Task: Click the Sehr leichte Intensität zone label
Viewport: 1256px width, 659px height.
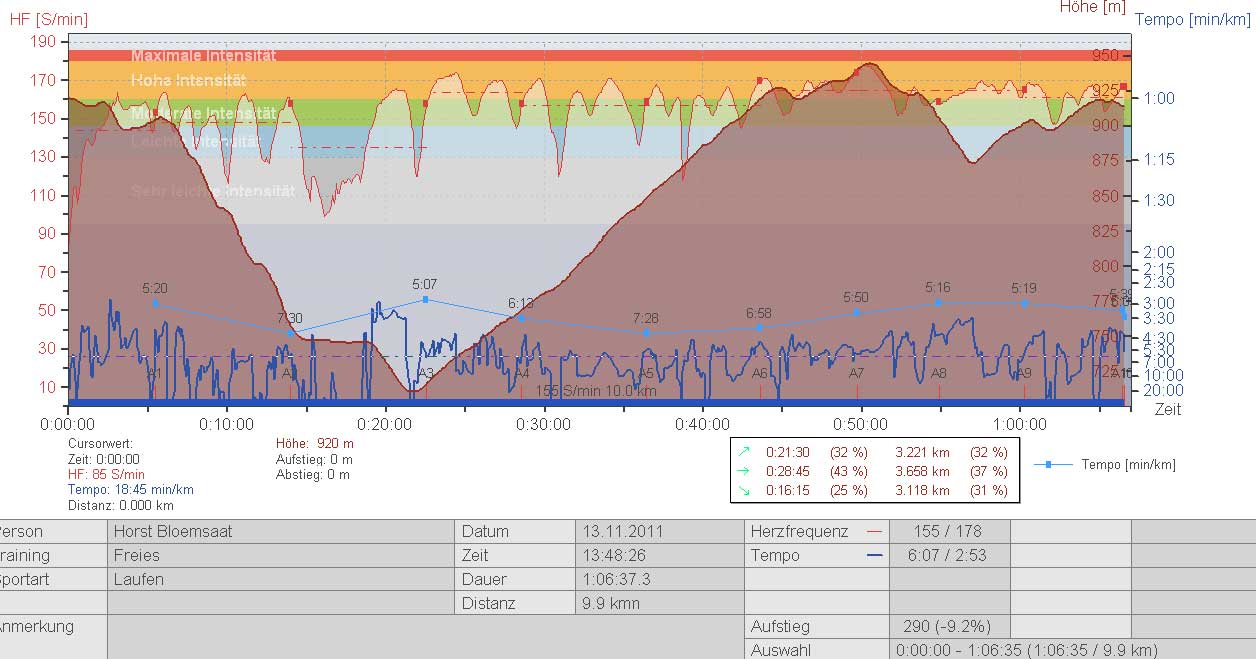Action: (213, 191)
